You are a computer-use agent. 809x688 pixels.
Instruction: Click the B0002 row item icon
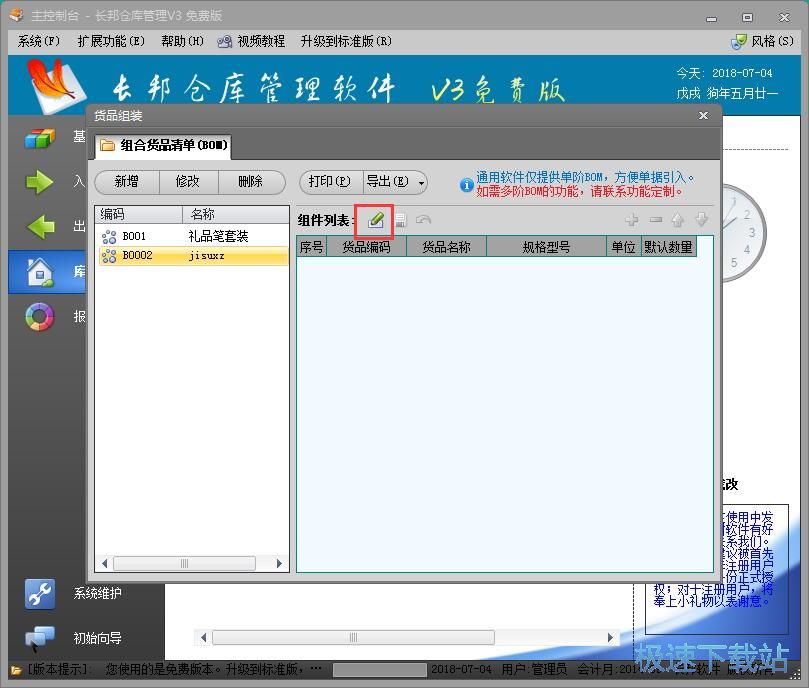(109, 256)
